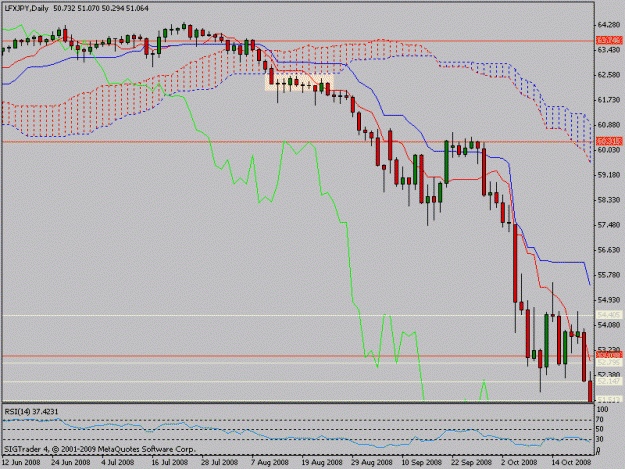Viewport: 625px width, 469px height.
Task: Click the 60.030 price axis label
Action: pos(609,149)
